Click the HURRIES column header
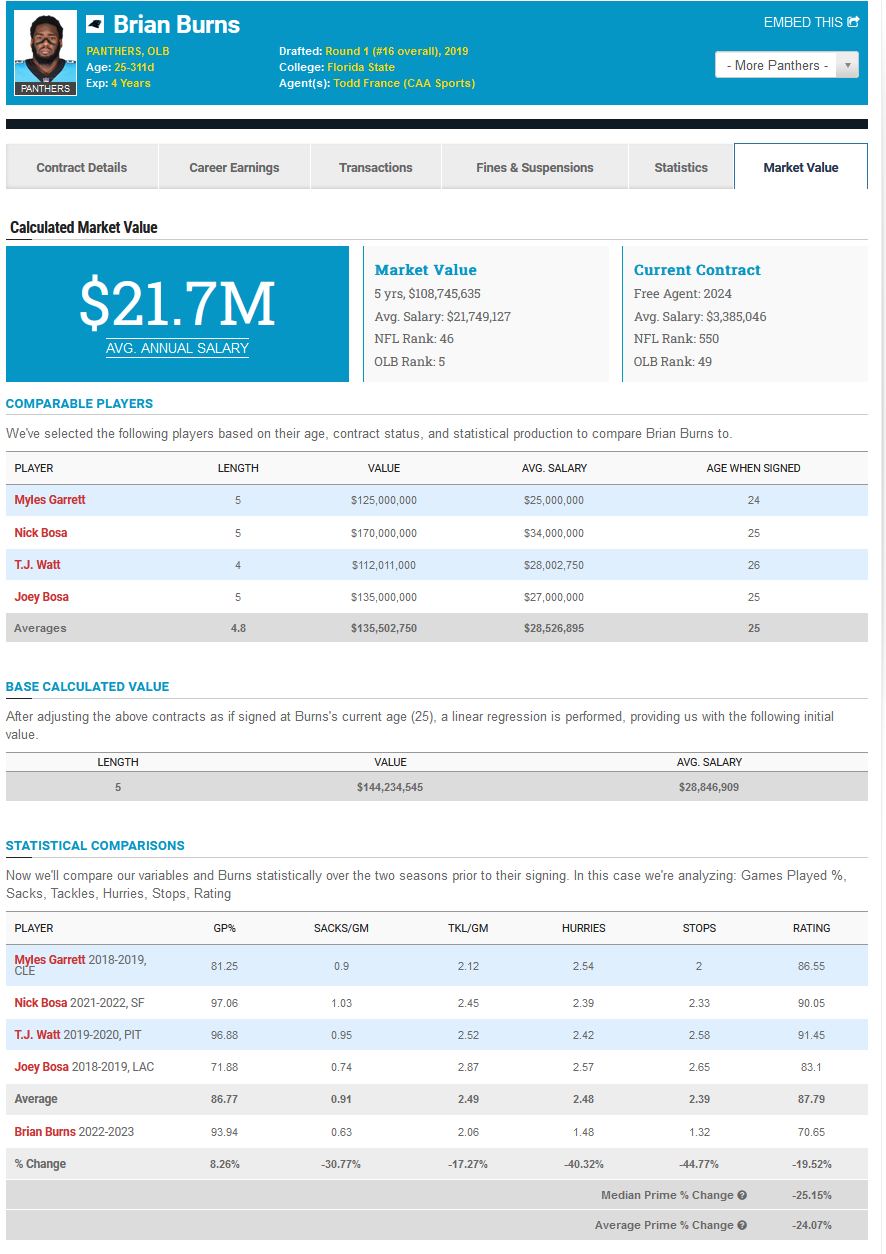 [x=584, y=928]
